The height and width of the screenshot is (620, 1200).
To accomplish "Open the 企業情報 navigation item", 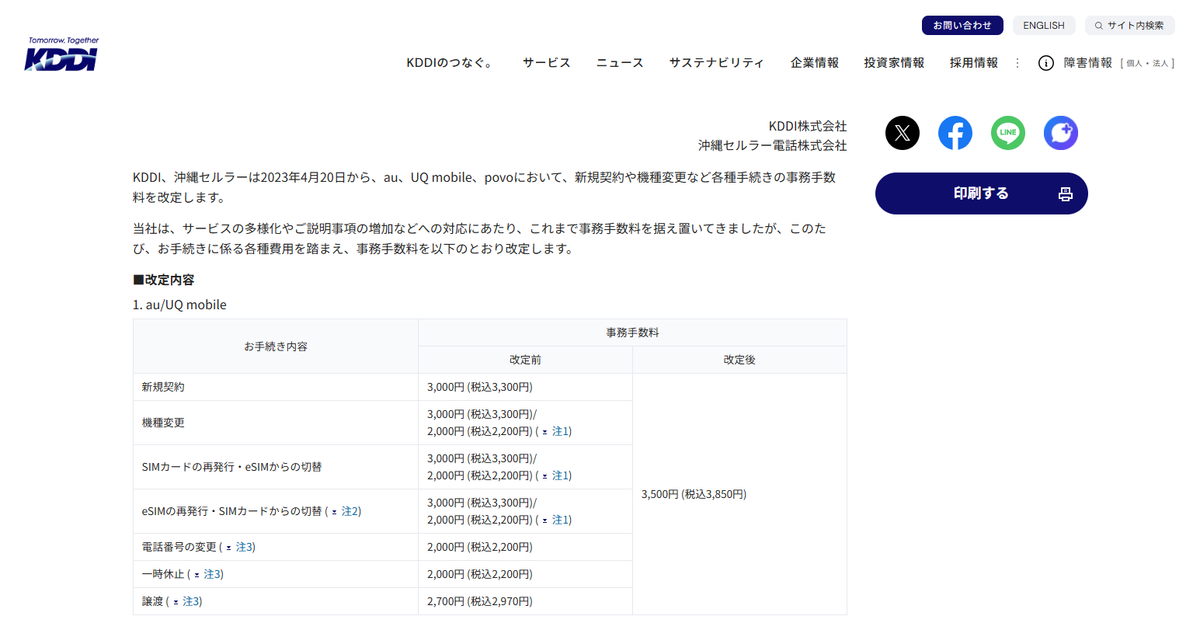I will click(815, 63).
